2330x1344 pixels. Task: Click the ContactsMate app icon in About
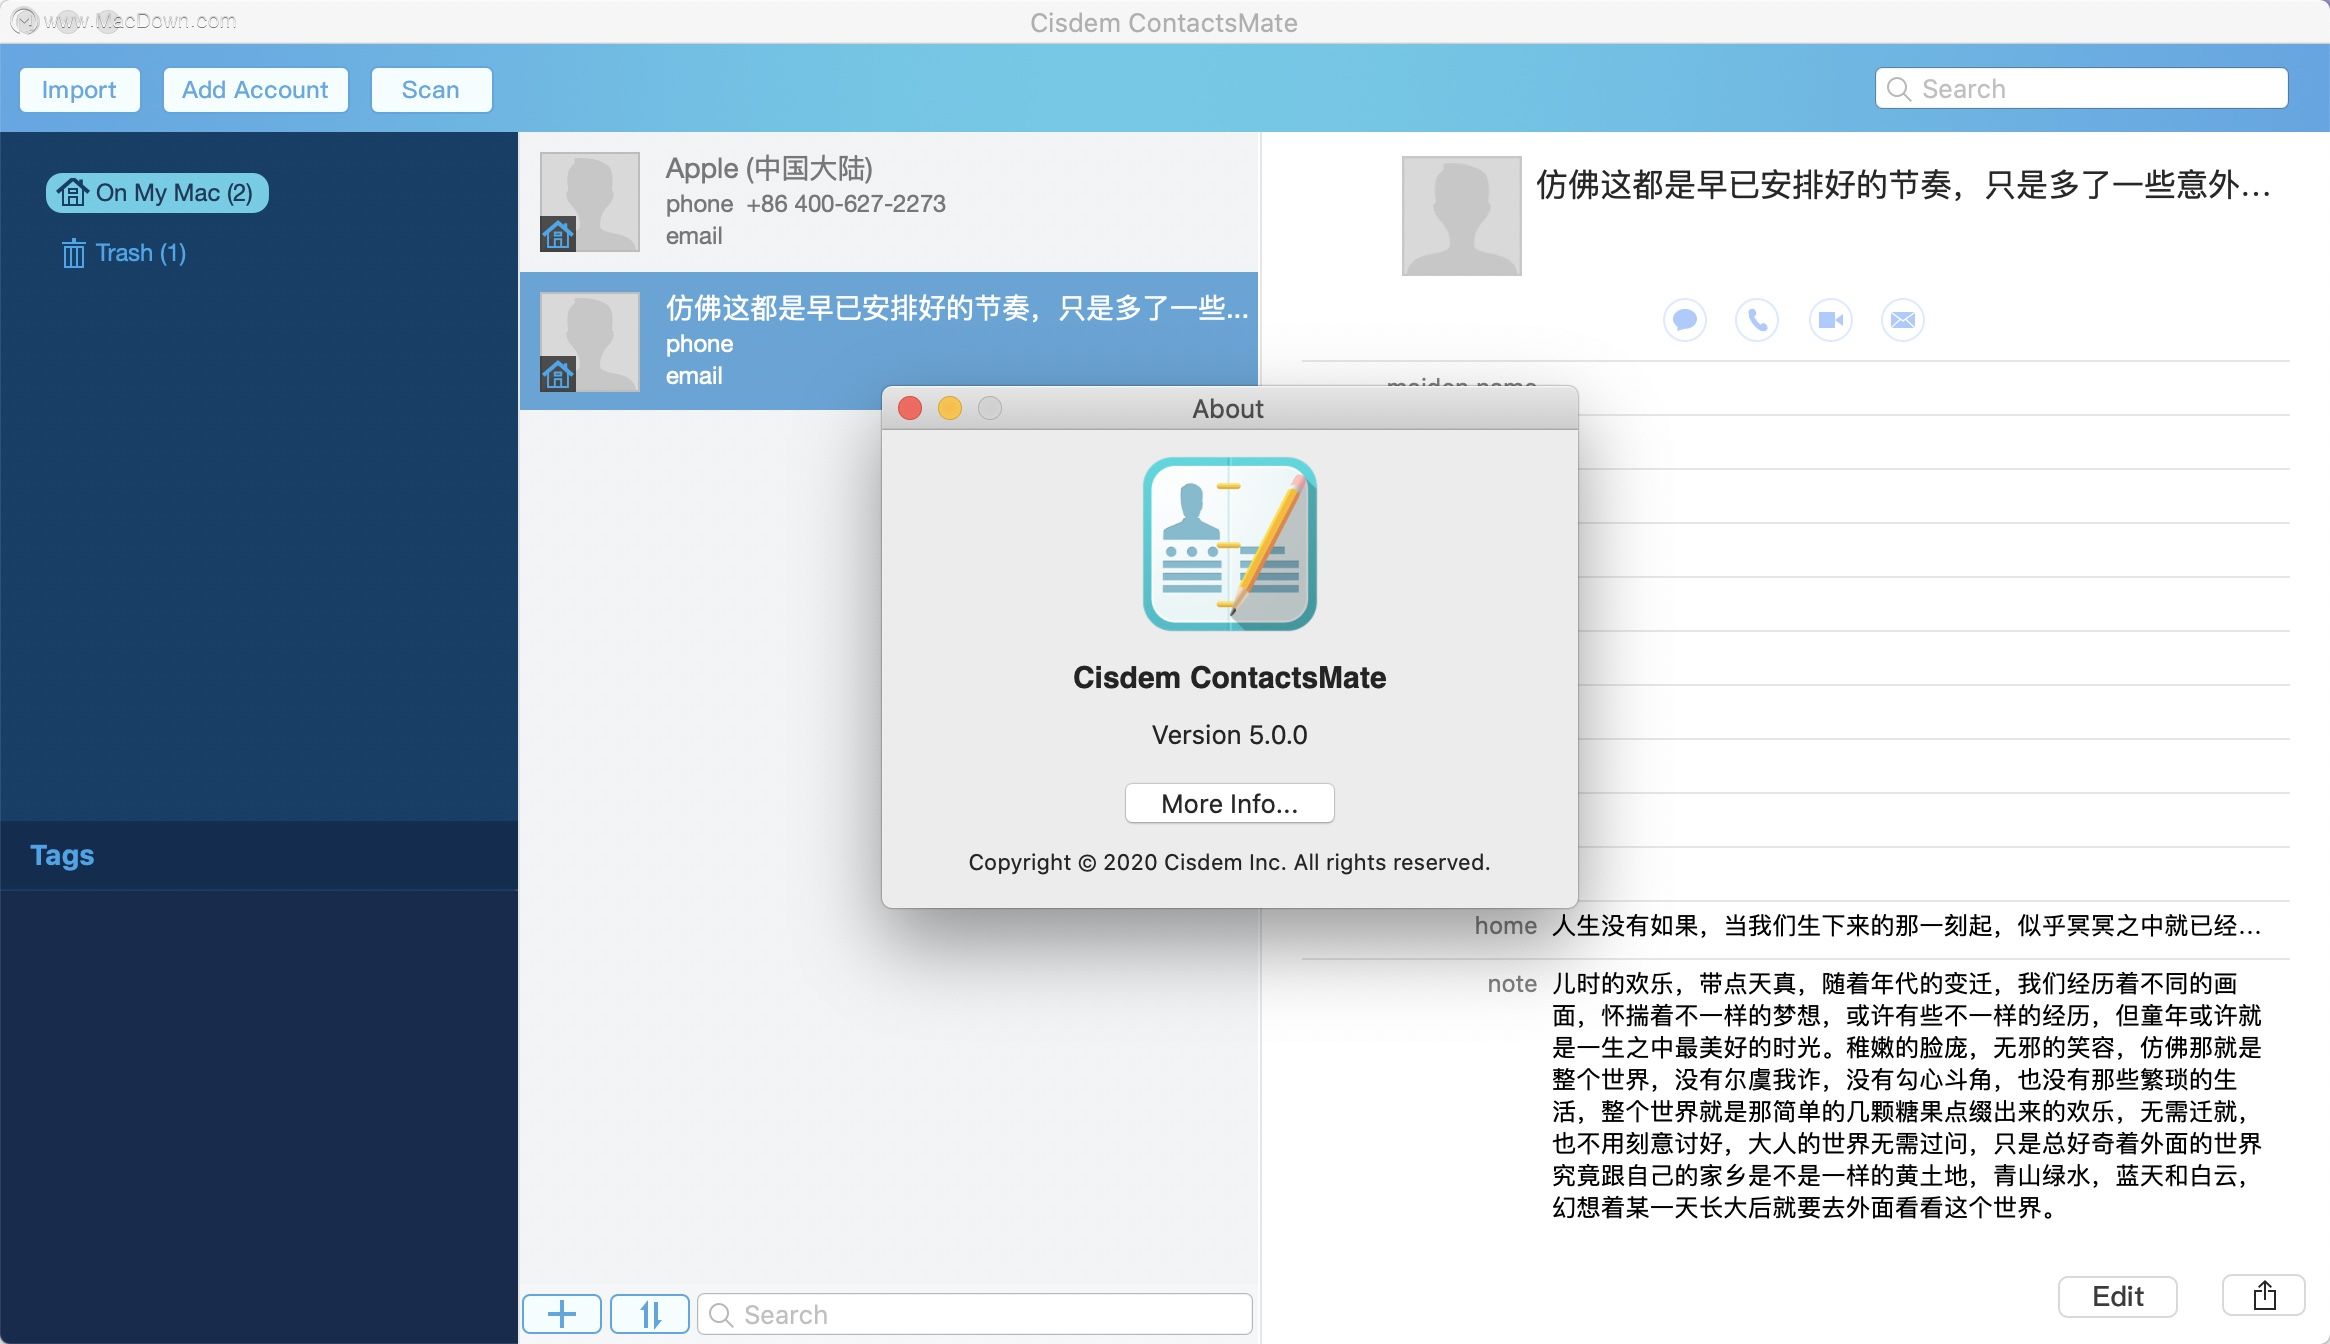point(1230,544)
